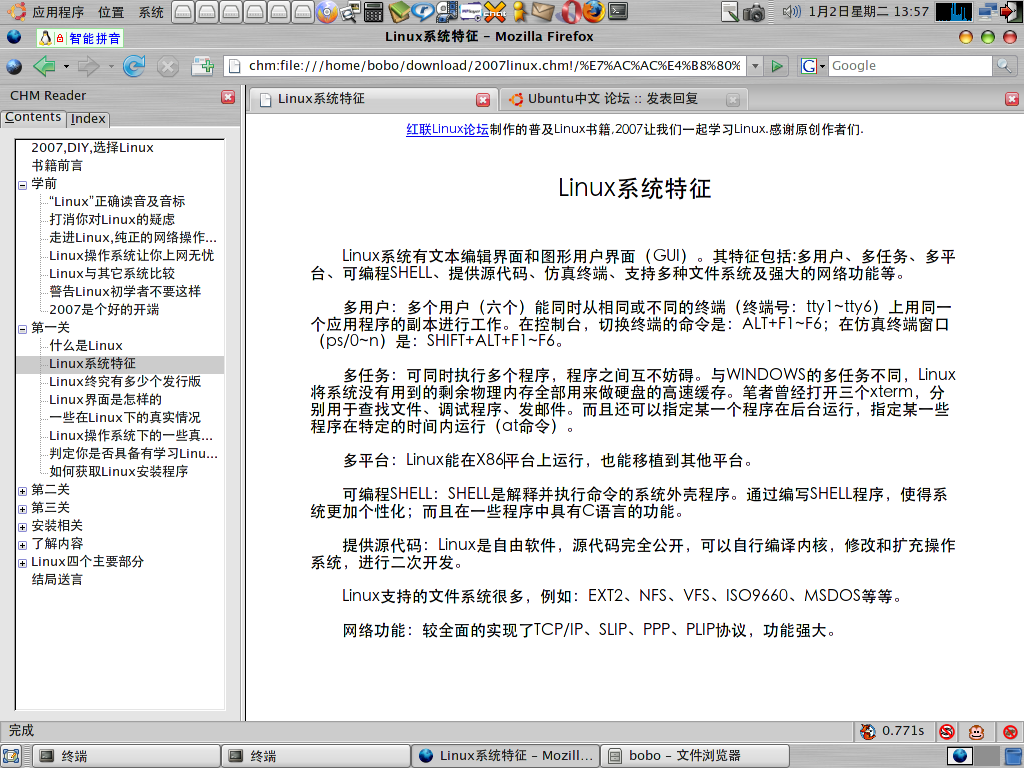
Task: Click the greyed Stop loading button
Action: 168,66
